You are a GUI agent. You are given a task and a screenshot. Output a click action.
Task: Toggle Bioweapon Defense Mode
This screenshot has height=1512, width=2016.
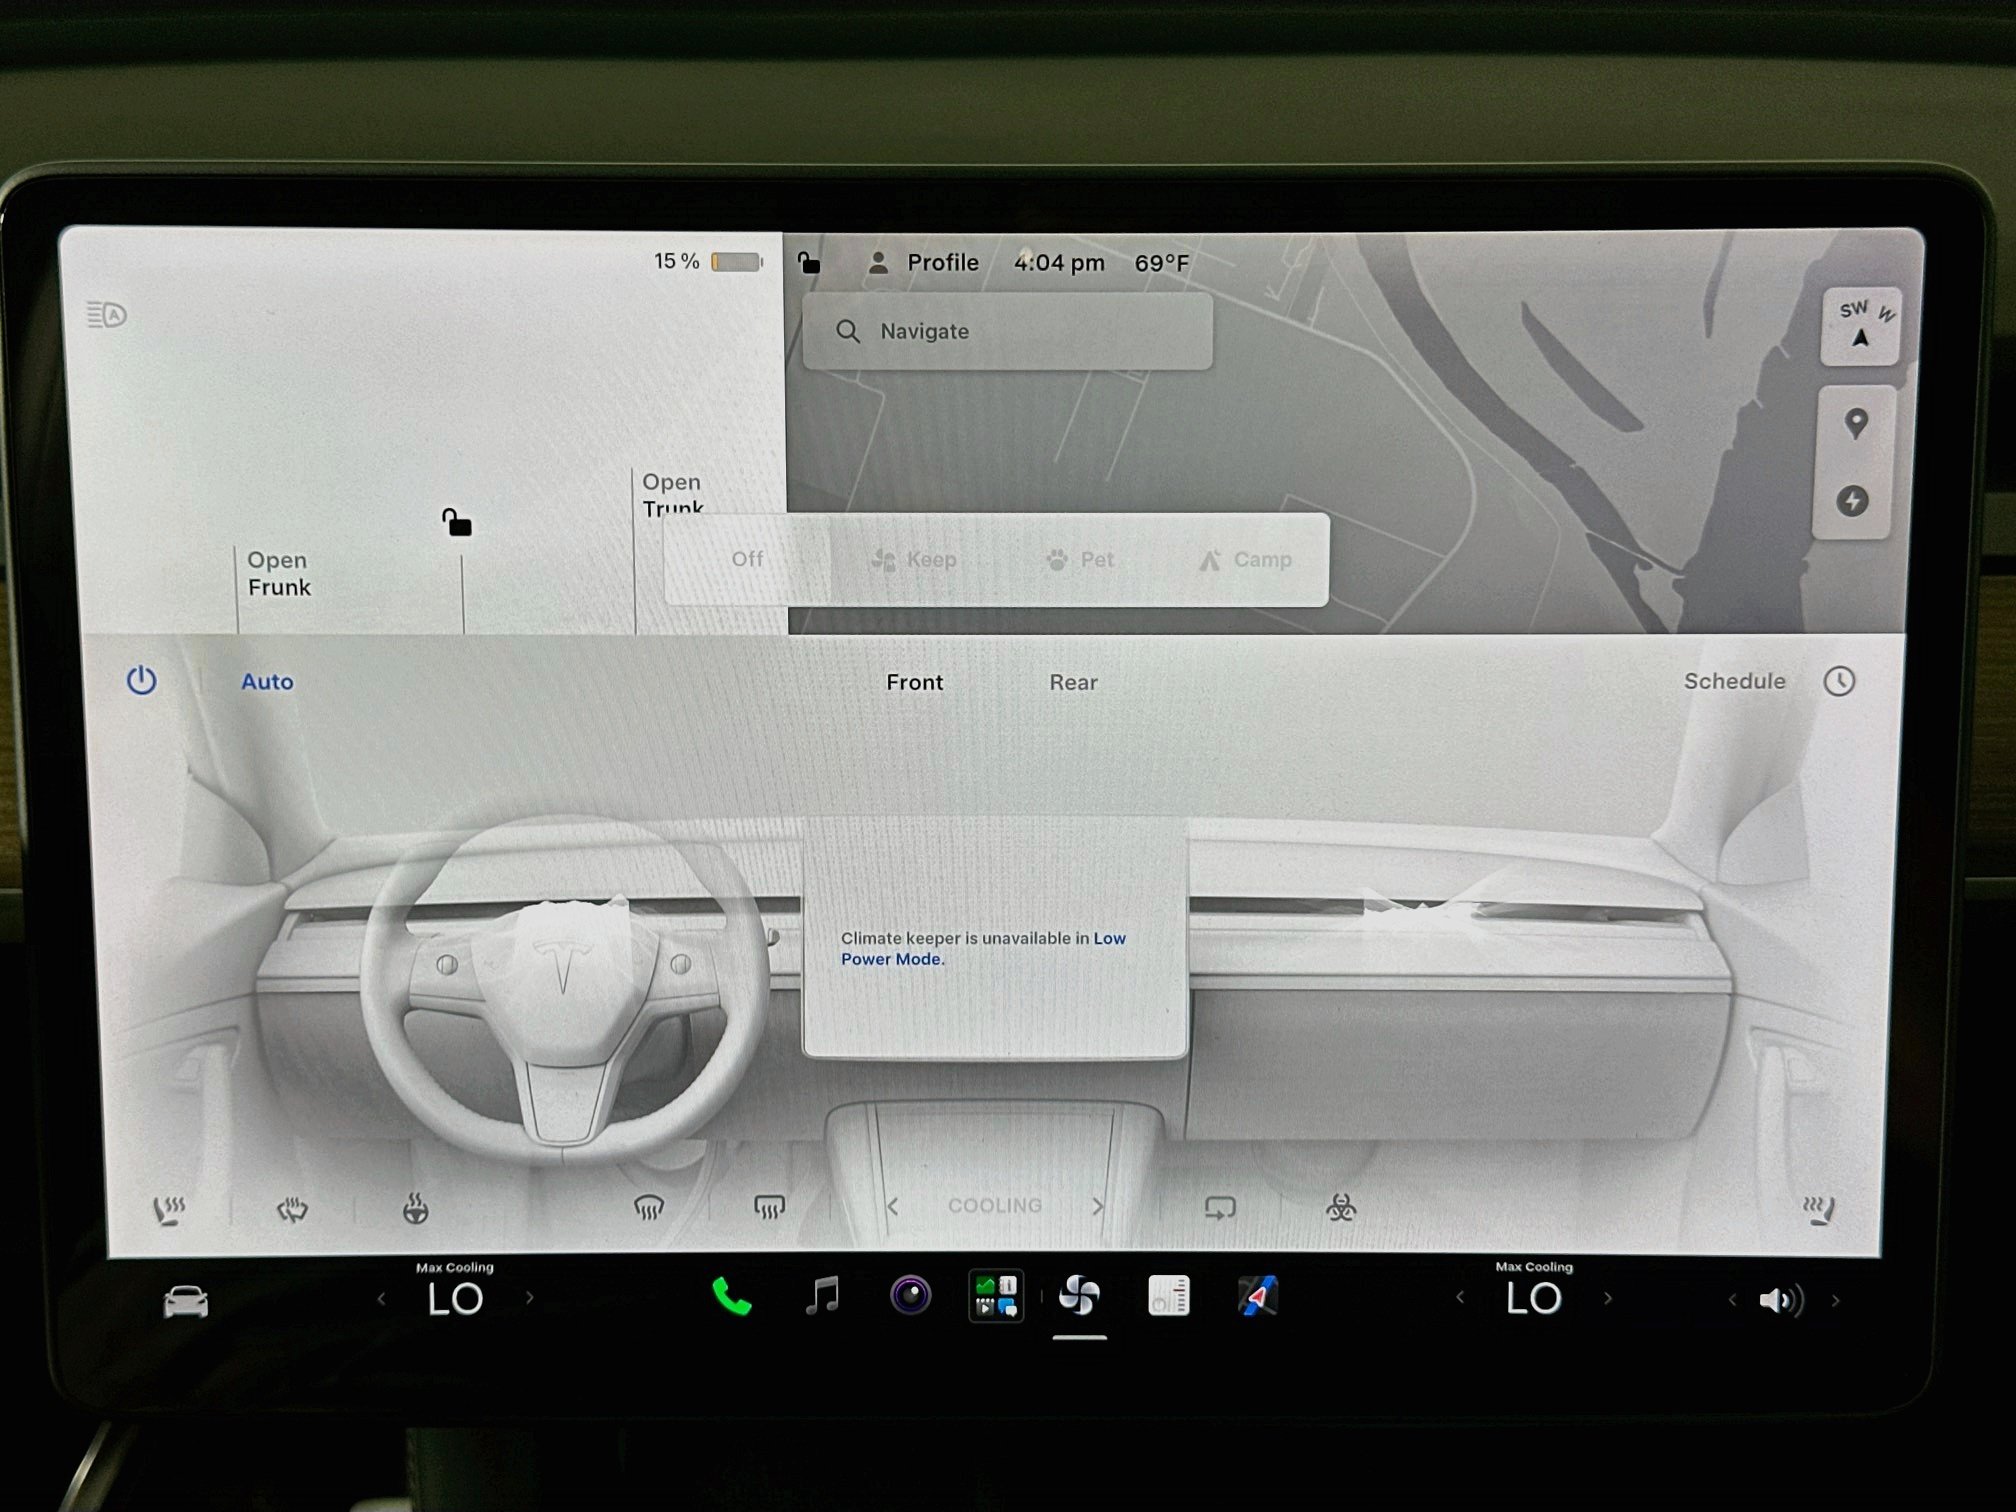click(x=1341, y=1208)
